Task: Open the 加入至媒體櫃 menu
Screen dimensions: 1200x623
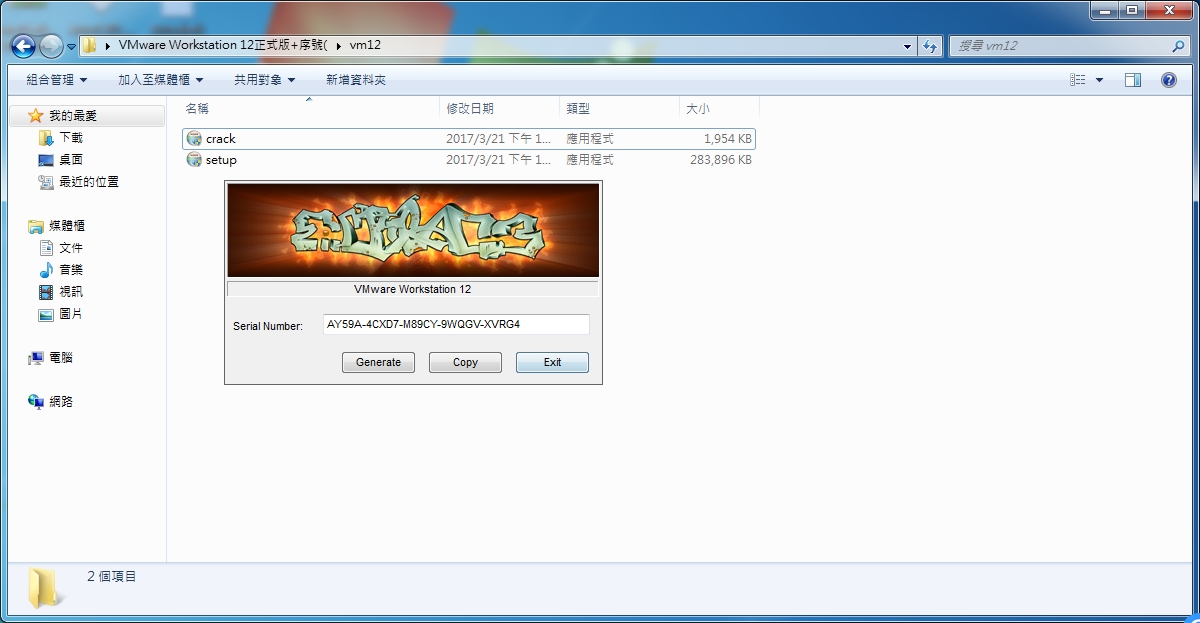Action: [x=160, y=79]
